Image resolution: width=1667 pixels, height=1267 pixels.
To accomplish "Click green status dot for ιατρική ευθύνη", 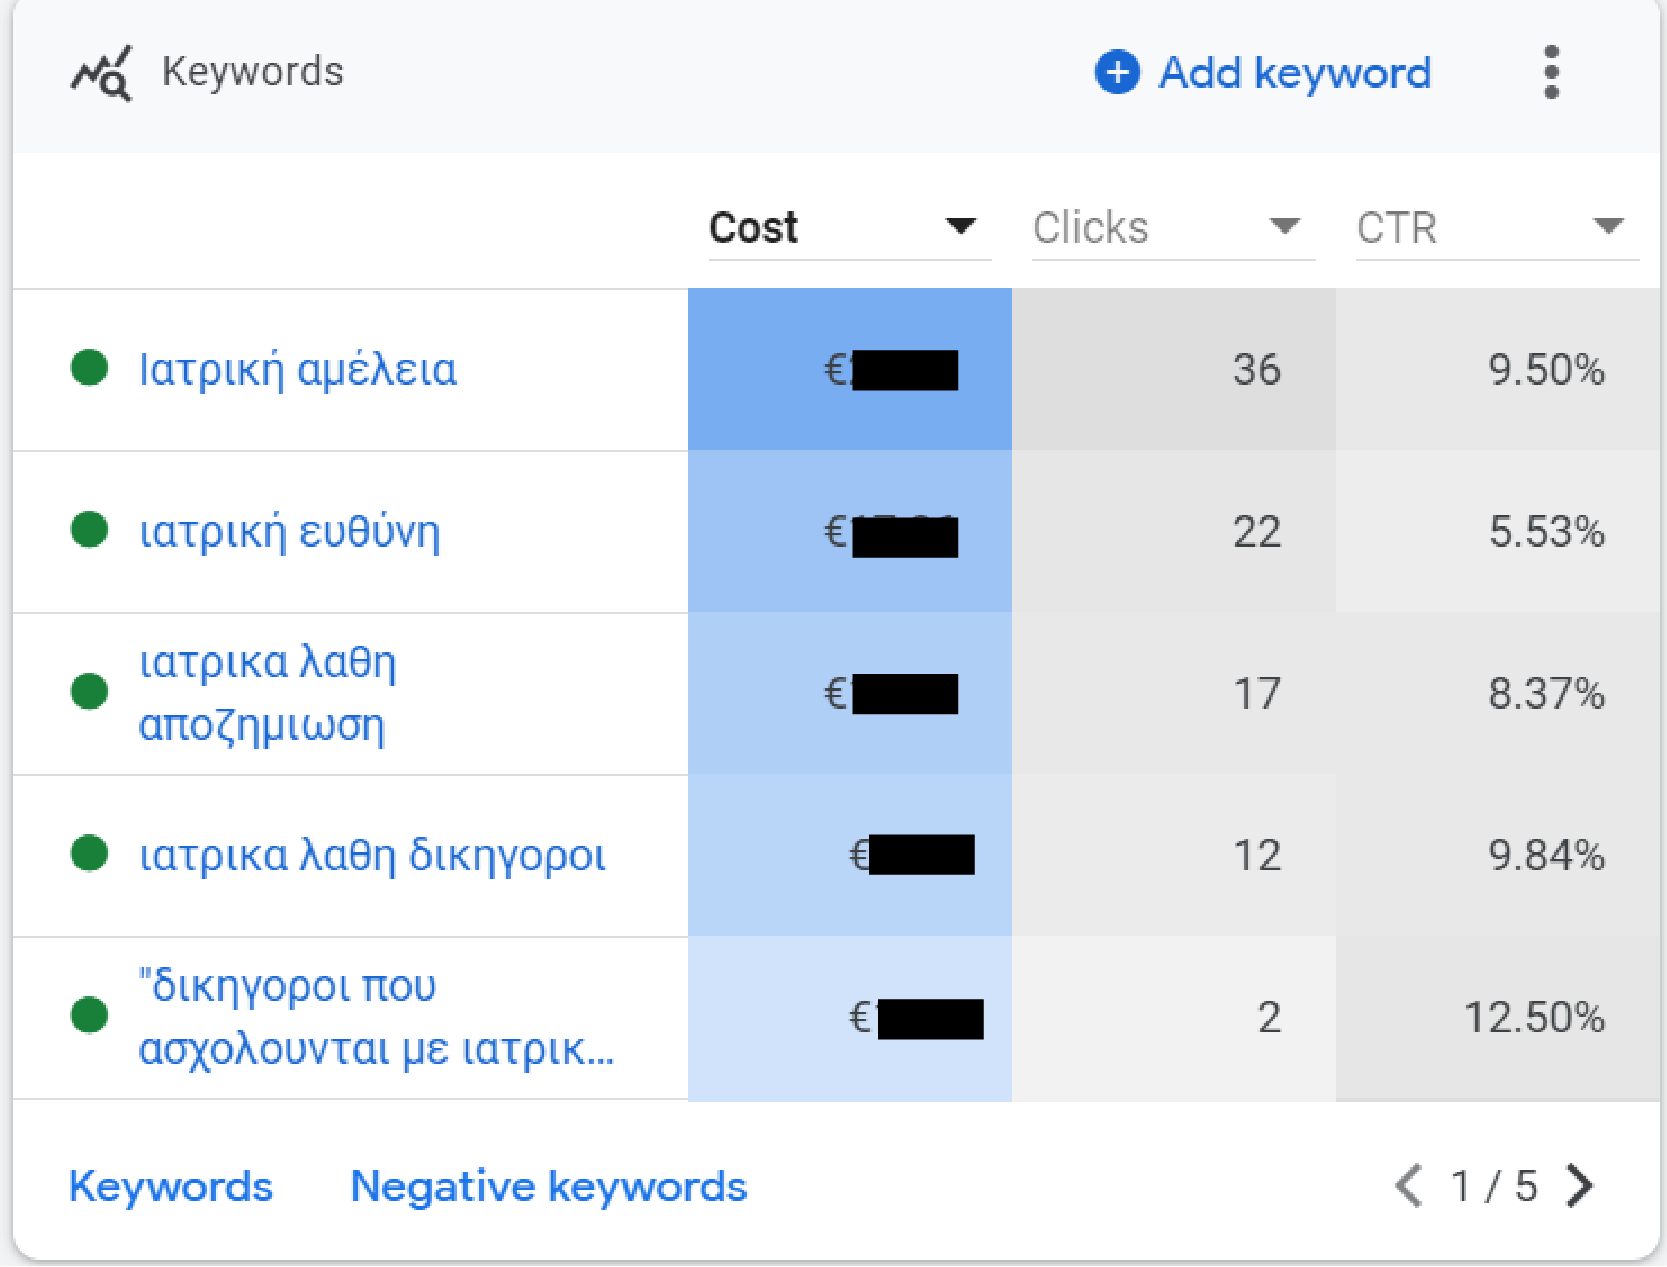I will pos(90,530).
